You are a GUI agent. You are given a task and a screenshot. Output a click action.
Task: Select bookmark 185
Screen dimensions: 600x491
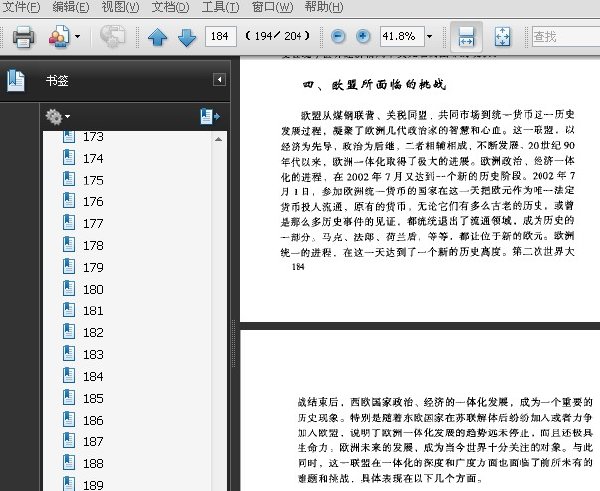click(83, 398)
